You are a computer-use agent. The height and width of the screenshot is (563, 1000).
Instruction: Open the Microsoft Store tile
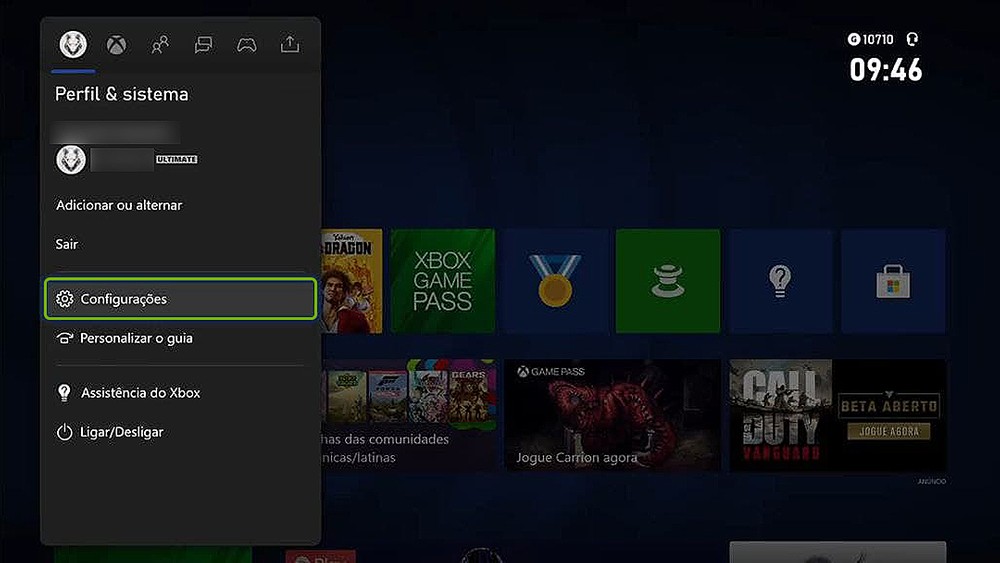892,281
